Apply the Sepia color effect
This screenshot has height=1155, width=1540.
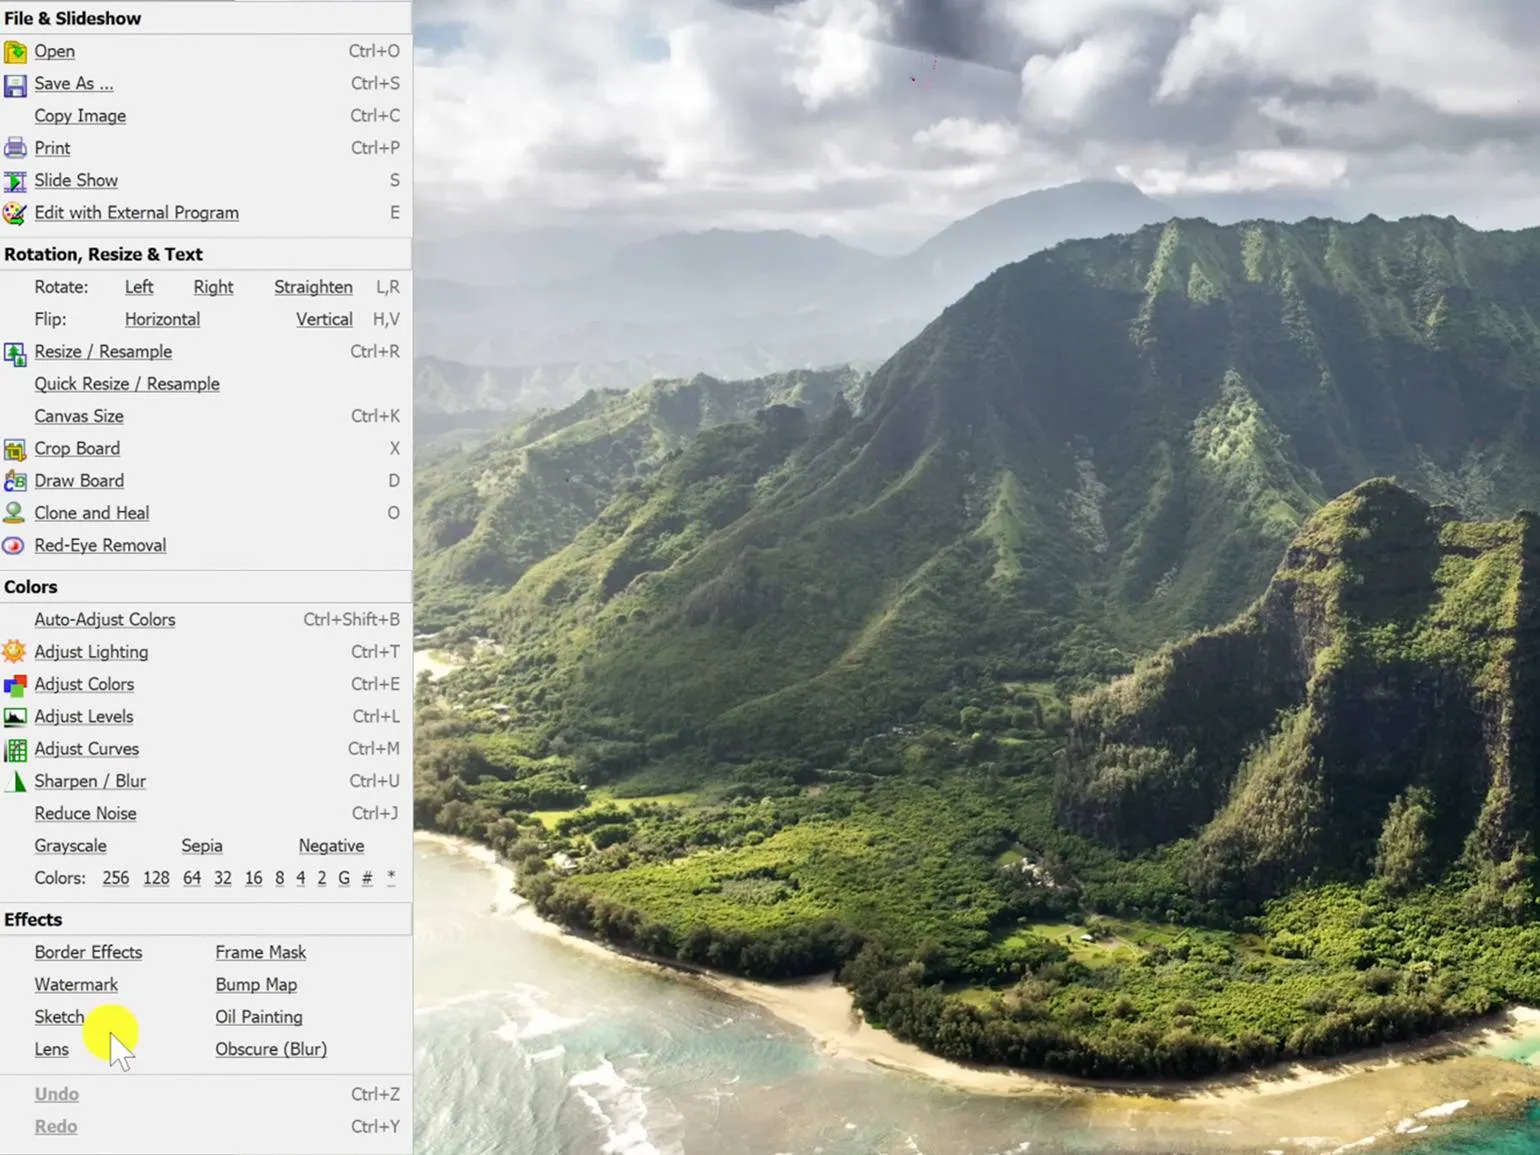pos(202,846)
